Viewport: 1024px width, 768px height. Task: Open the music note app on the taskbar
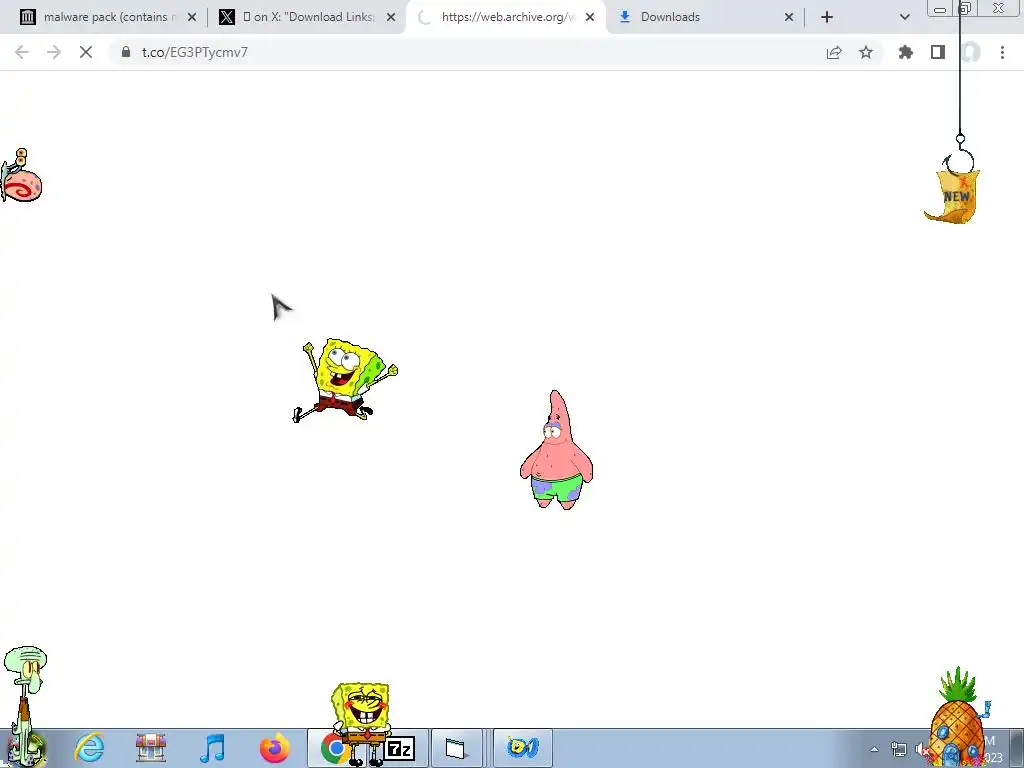click(213, 748)
